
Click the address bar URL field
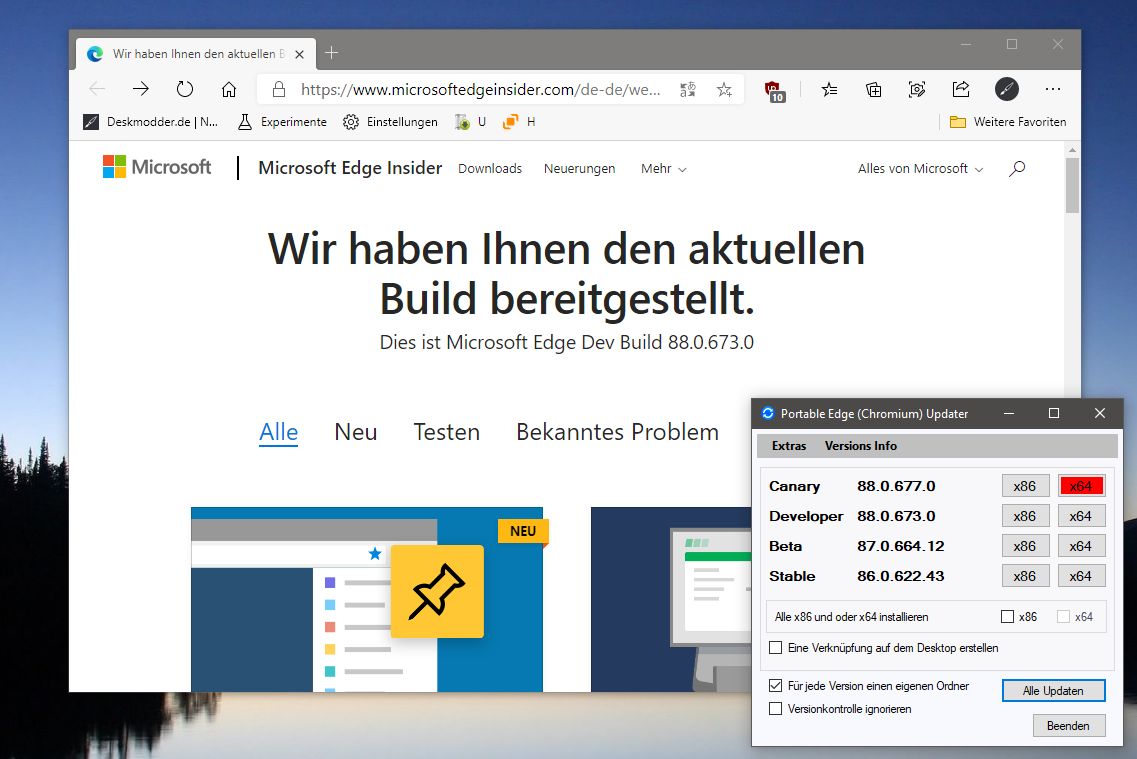(480, 89)
